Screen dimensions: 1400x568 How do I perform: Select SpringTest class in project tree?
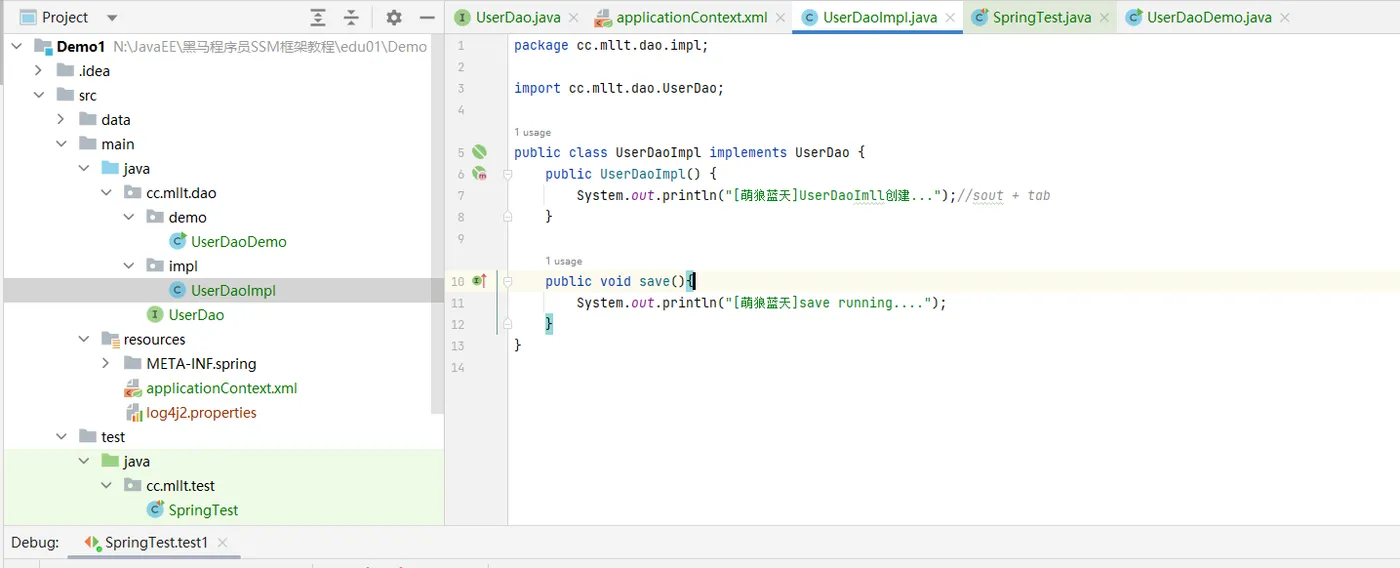pyautogui.click(x=203, y=510)
